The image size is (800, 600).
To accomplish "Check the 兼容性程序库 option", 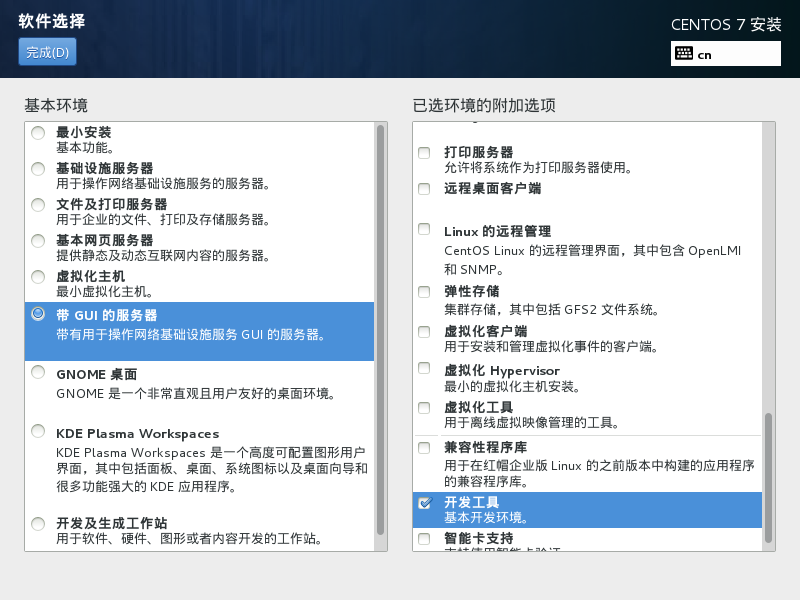I will (424, 448).
